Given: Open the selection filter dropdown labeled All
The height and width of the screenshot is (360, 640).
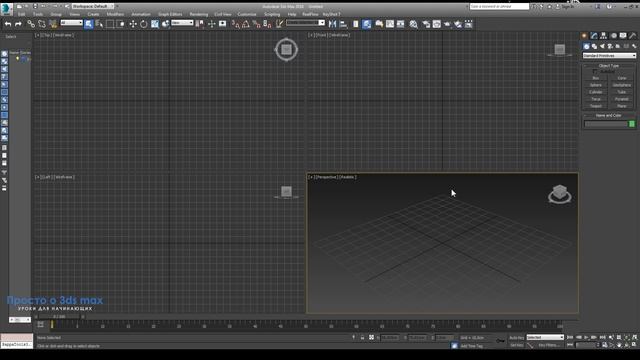Looking at the screenshot, I should click(x=71, y=23).
